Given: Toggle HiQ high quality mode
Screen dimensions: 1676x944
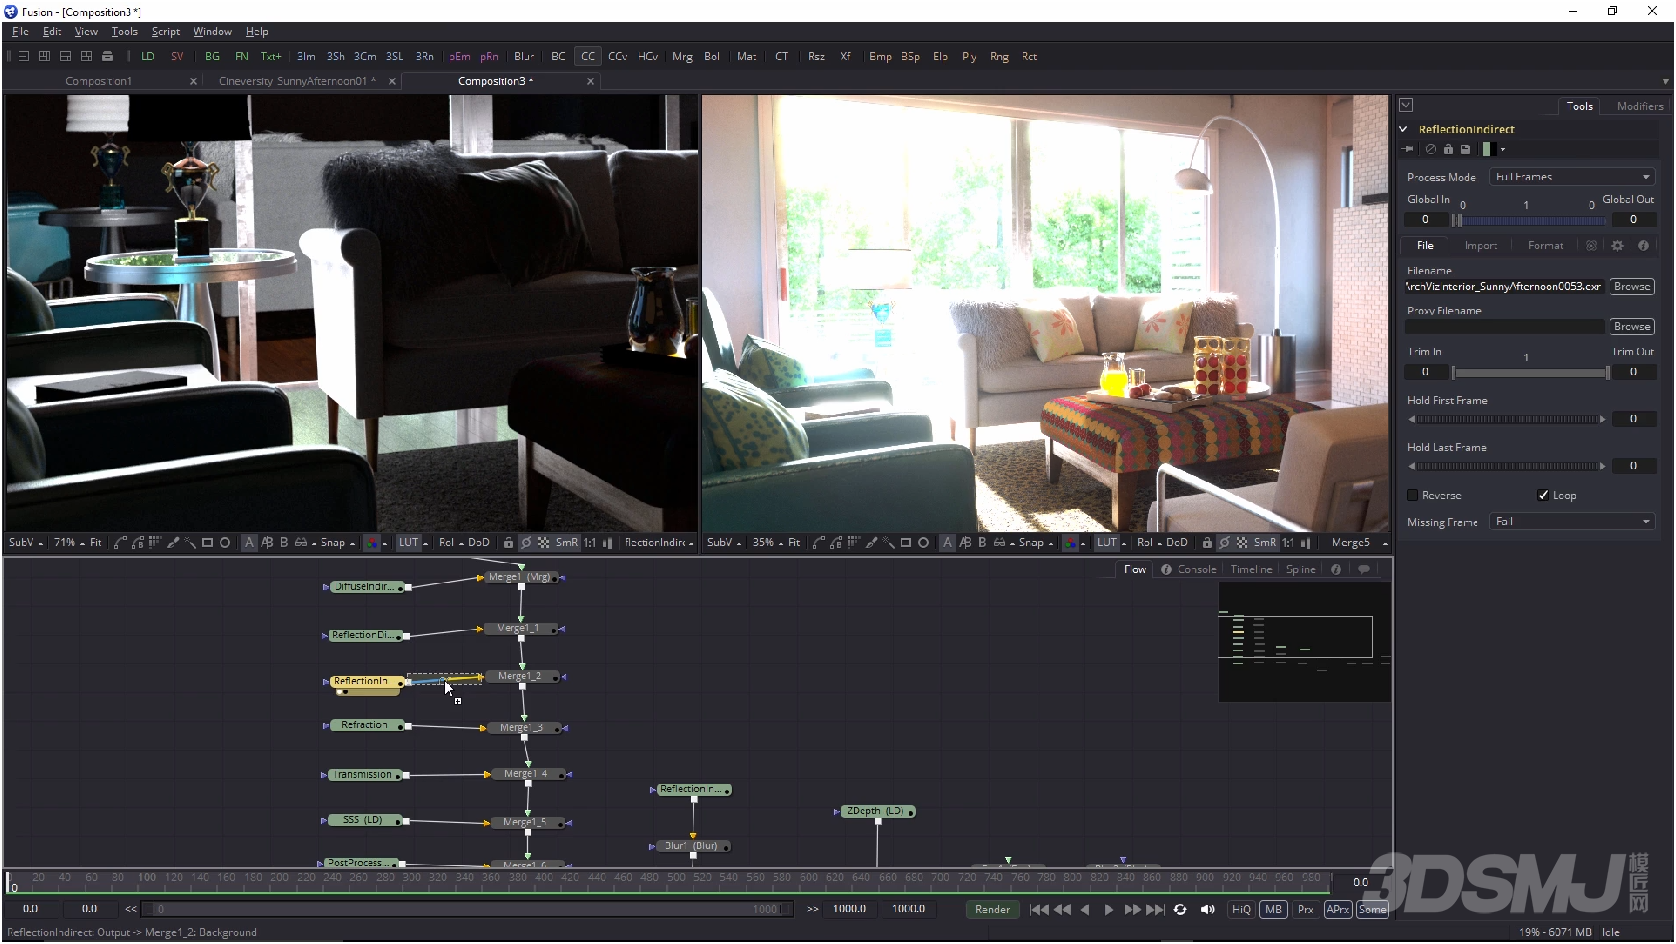Looking at the screenshot, I should click(1241, 910).
